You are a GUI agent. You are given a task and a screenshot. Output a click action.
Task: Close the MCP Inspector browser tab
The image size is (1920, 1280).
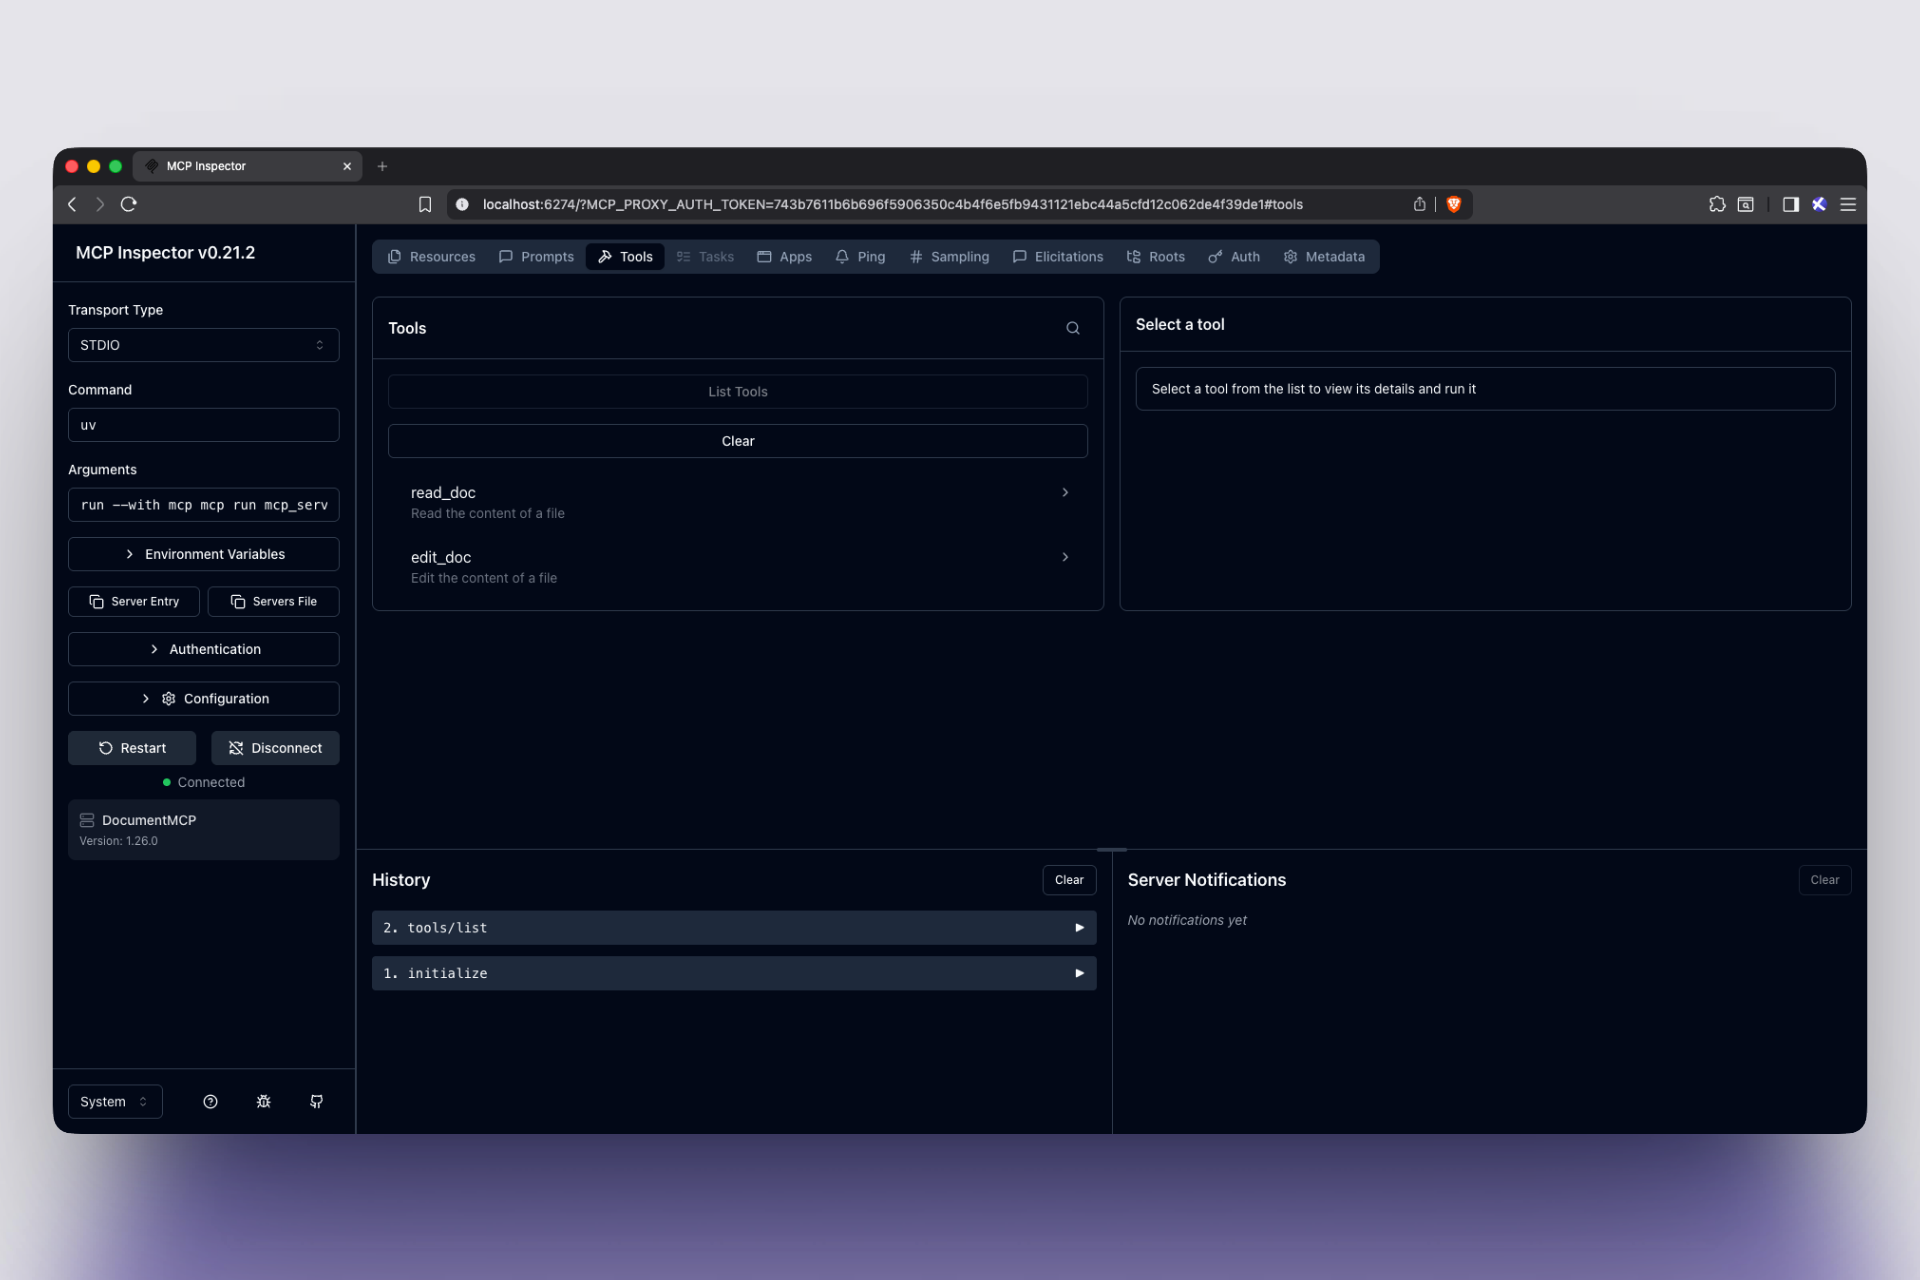(347, 166)
